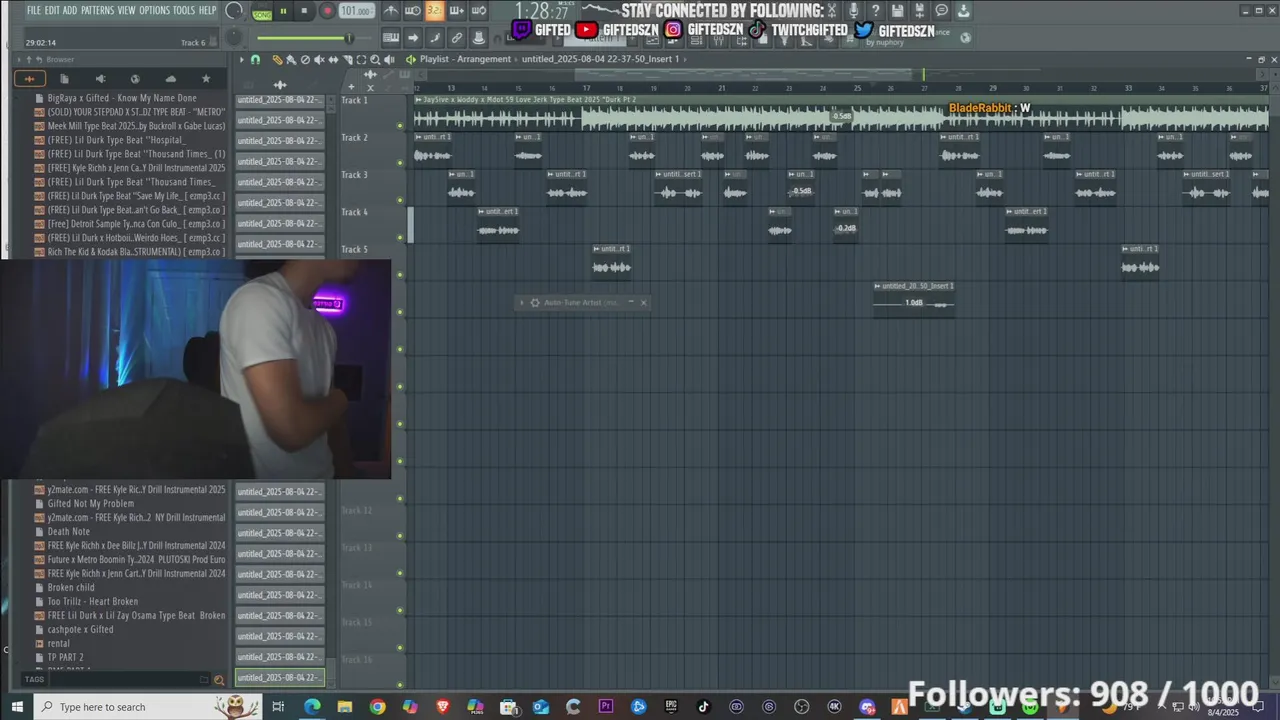
Task: Enable wait for input to start
Action: point(412,11)
